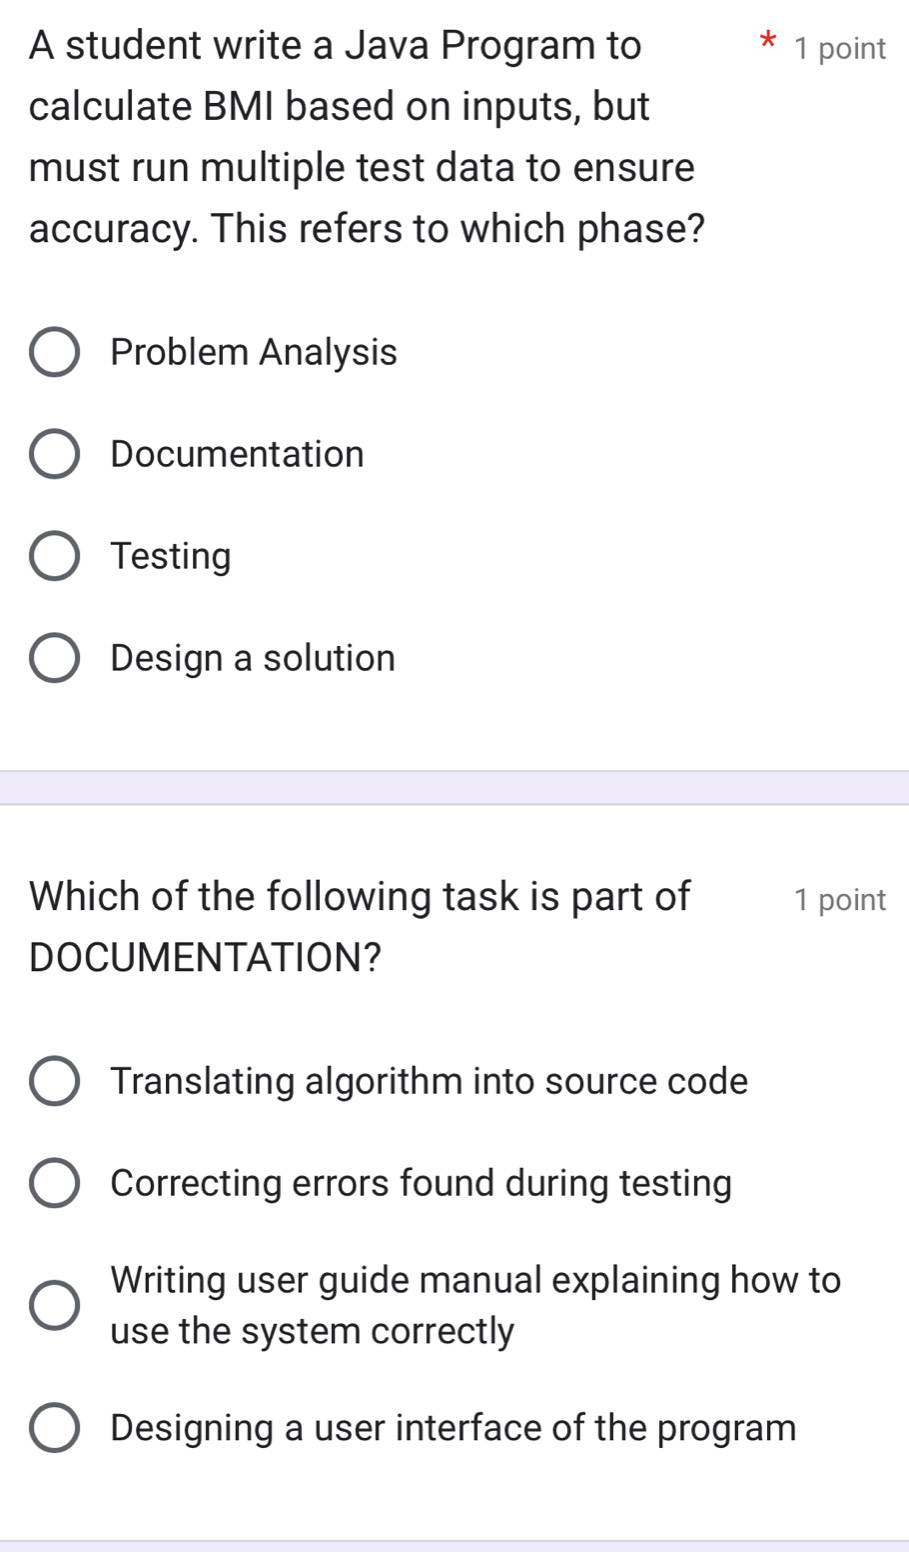Screen dimensions: 909x1552
Task: Choose Correcting errors found during testing
Action: coord(54,1183)
